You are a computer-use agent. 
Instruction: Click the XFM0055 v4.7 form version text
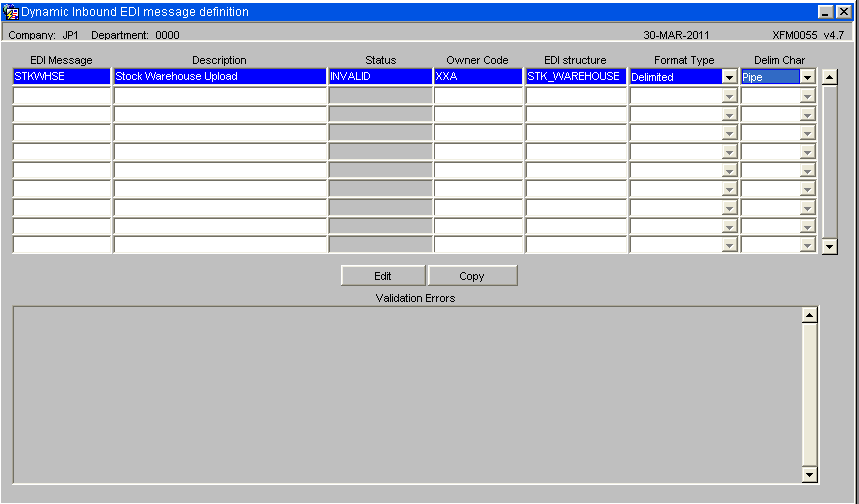pos(808,35)
